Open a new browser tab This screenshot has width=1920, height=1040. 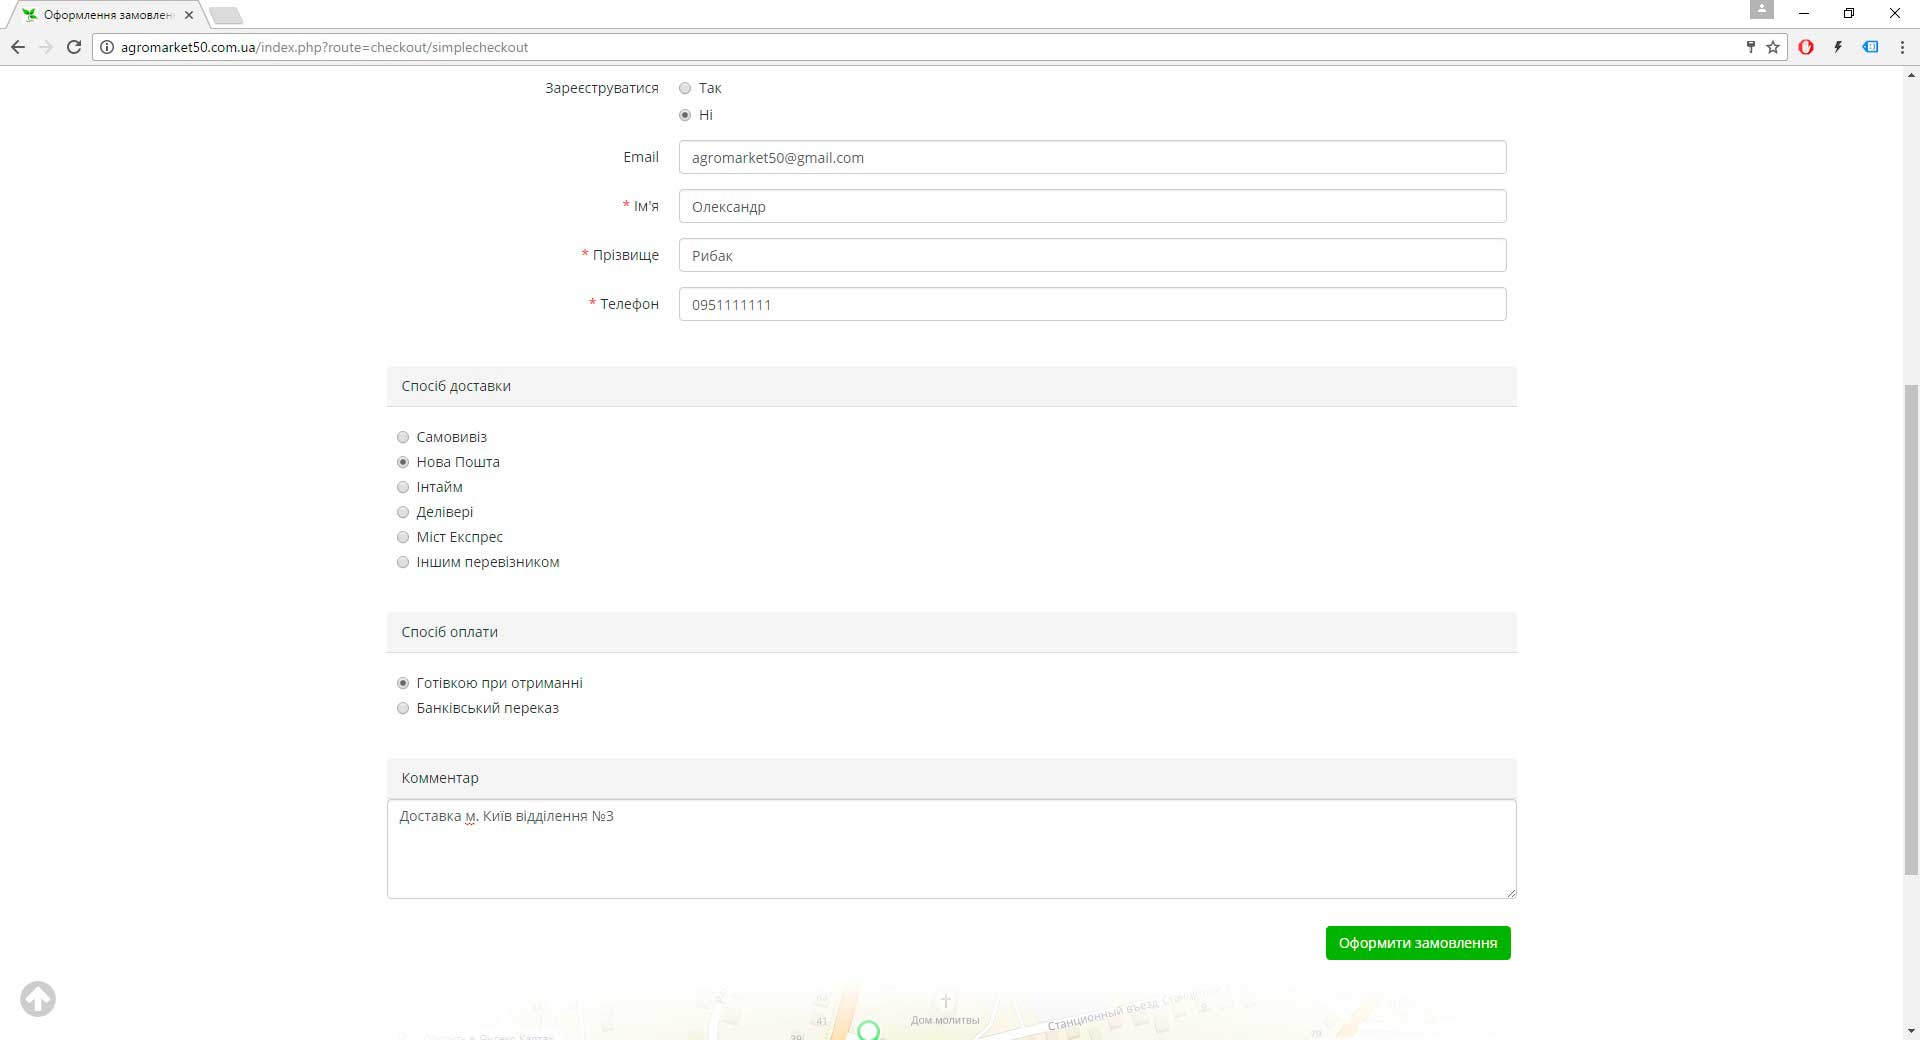tap(226, 15)
